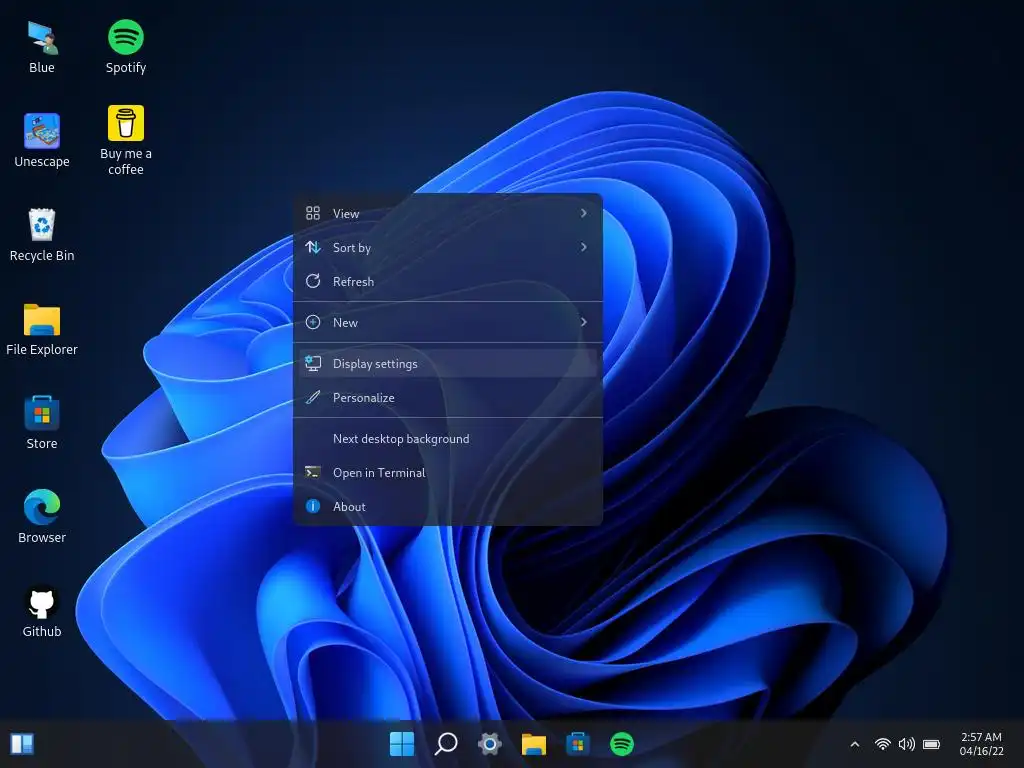Click Next desktop background
Screen dimensions: 1024x768
tap(447, 439)
